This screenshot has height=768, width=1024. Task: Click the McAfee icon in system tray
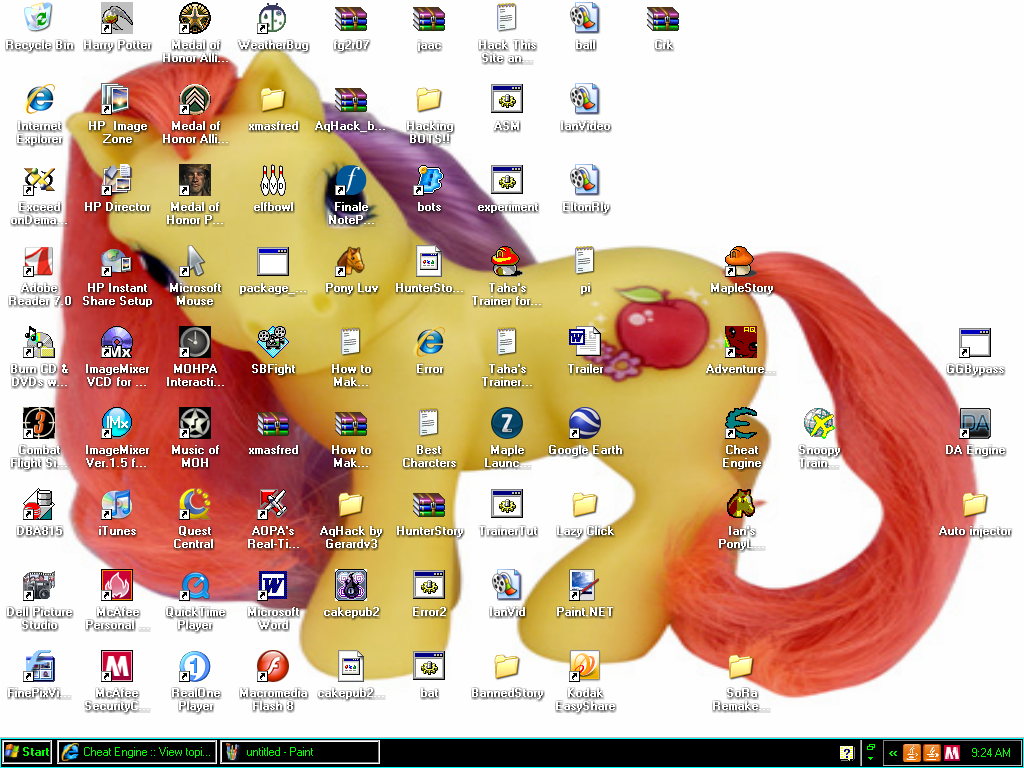[x=952, y=752]
